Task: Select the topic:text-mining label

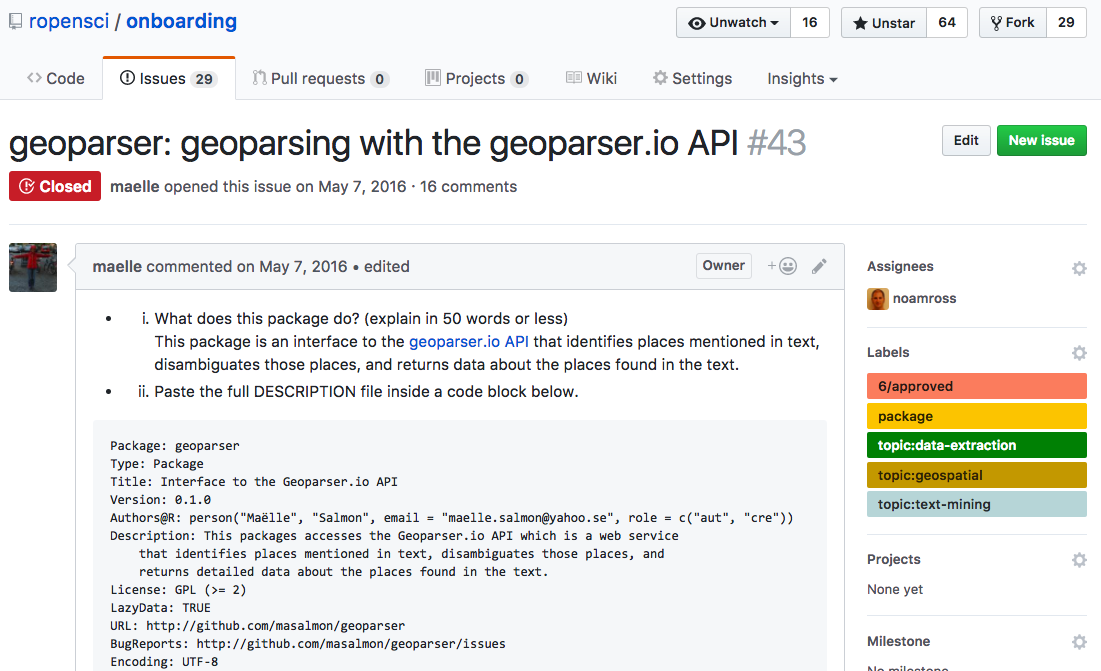Action: click(x=977, y=504)
